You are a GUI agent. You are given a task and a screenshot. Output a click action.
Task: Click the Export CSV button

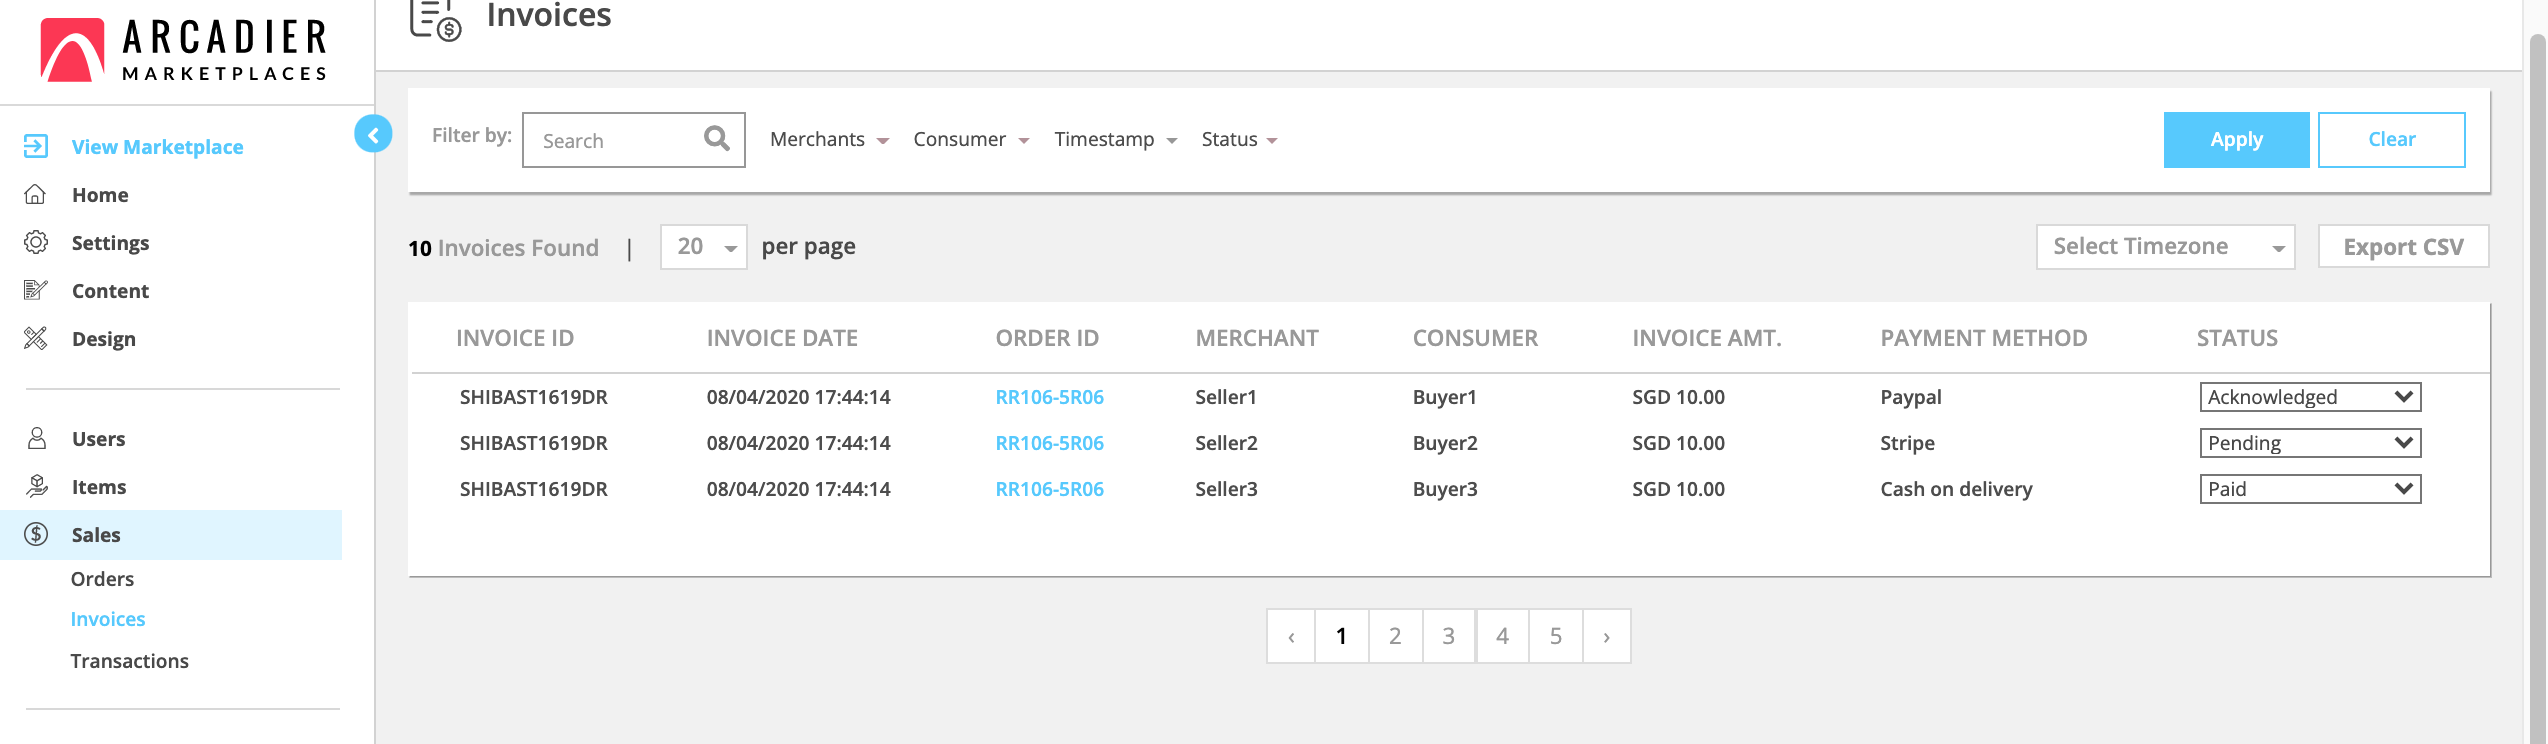[x=2402, y=247]
